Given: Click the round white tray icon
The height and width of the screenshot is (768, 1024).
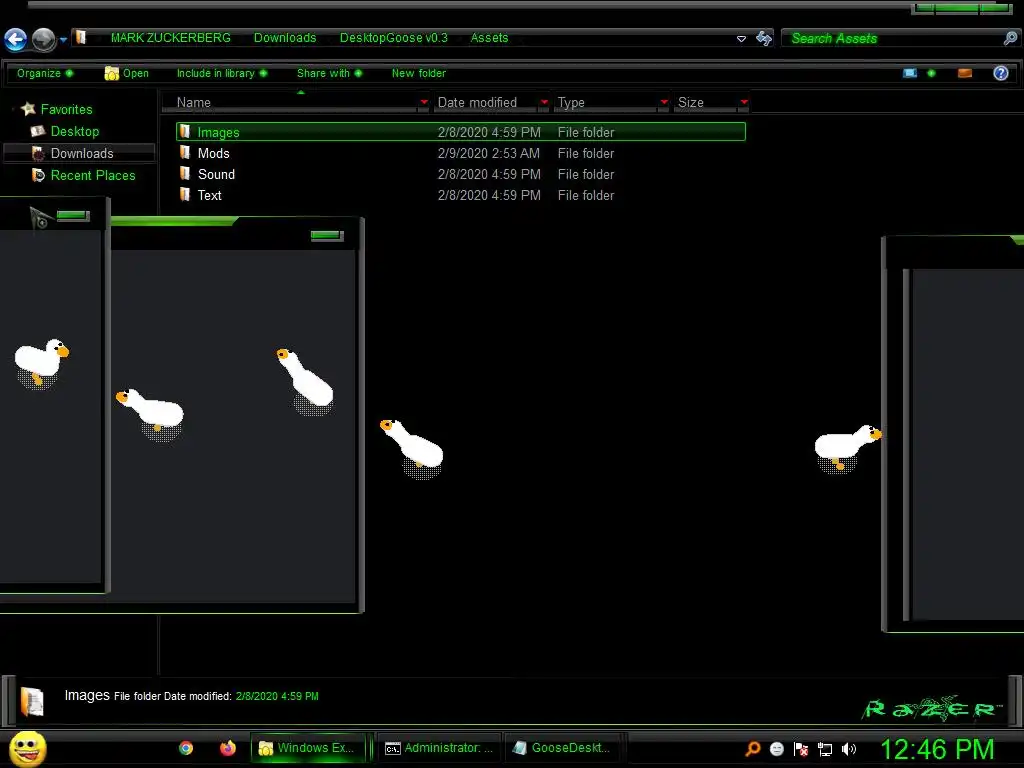Looking at the screenshot, I should [776, 749].
